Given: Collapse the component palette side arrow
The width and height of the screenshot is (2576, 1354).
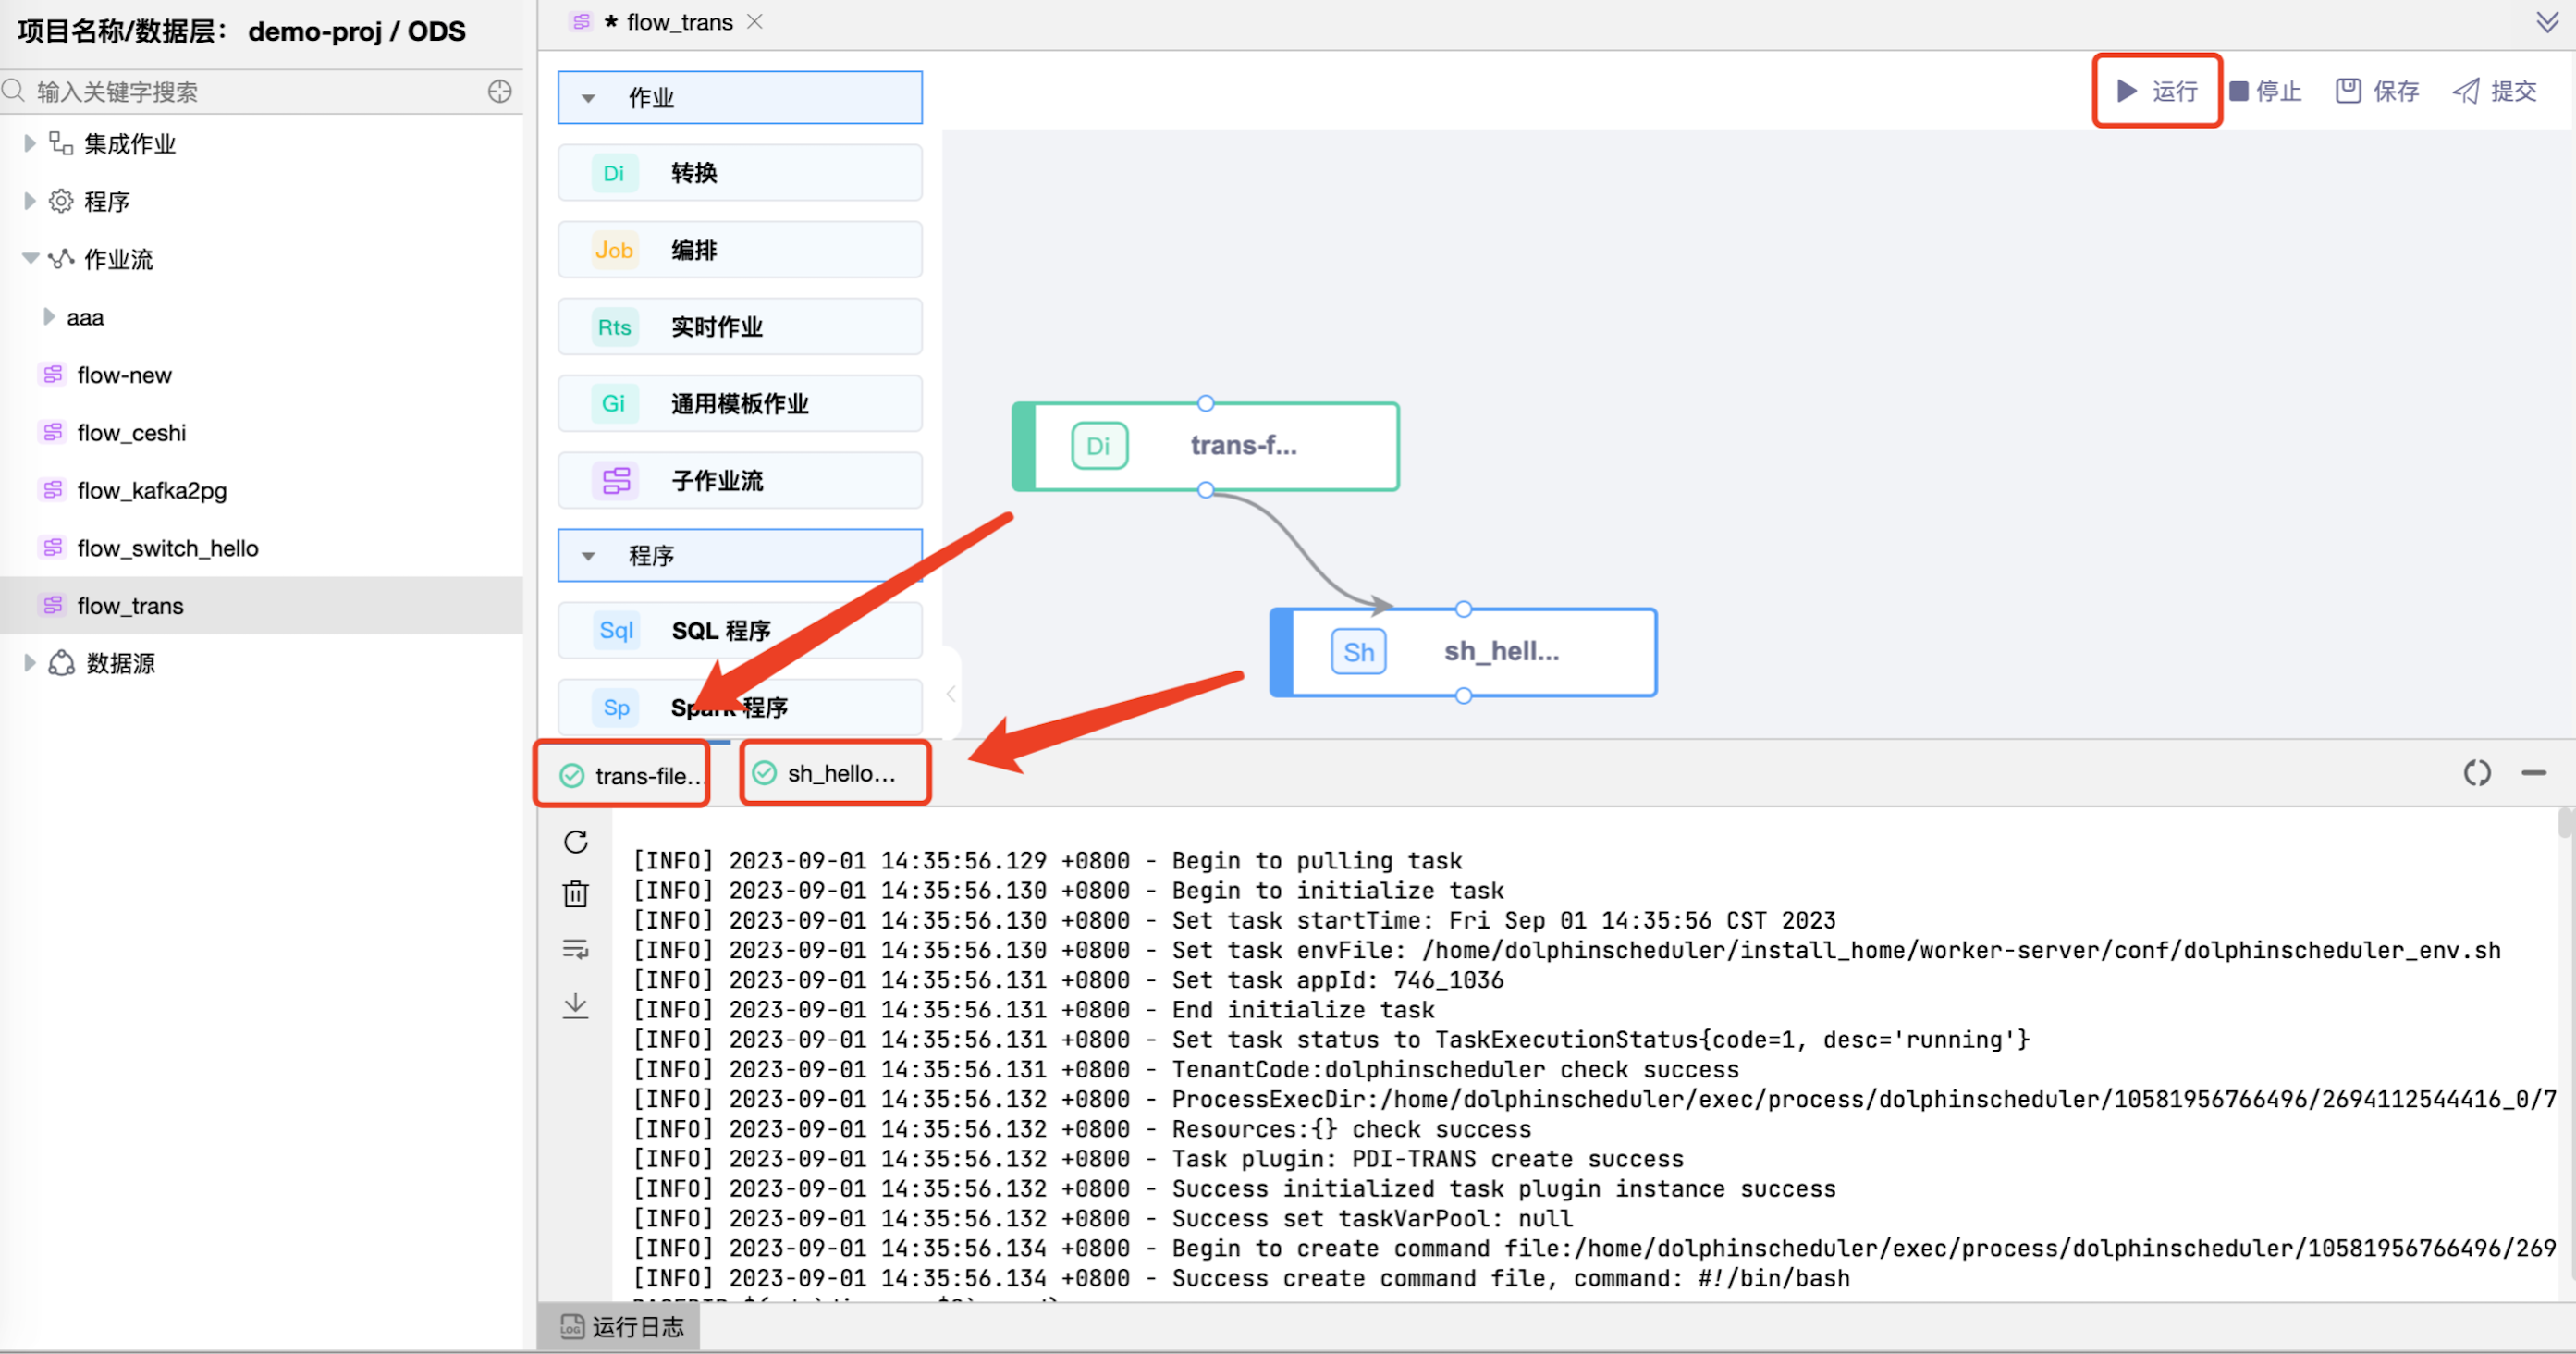Looking at the screenshot, I should [951, 693].
